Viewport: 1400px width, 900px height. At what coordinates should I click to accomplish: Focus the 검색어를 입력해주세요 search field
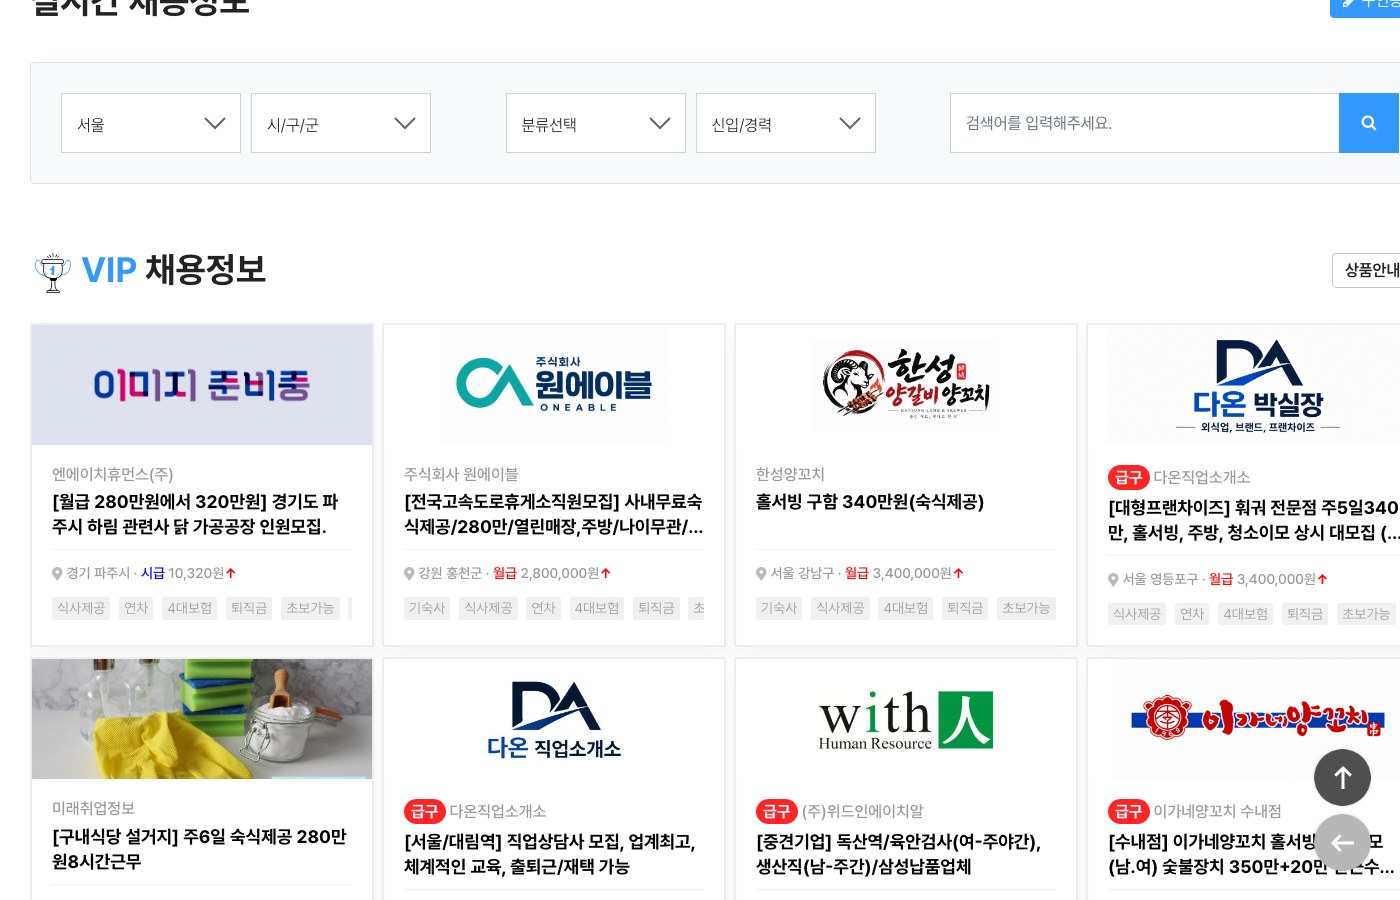[1144, 123]
